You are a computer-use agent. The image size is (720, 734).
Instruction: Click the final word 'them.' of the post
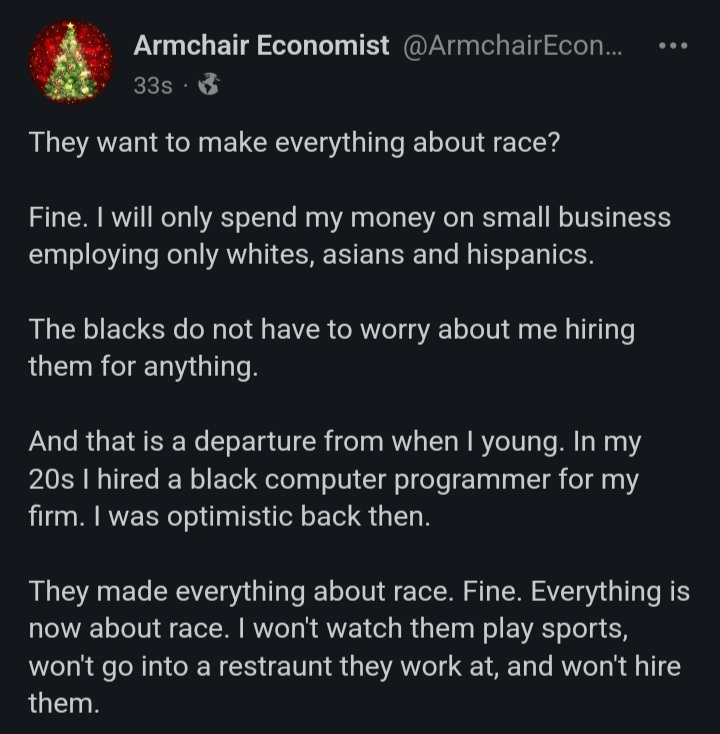click(x=64, y=704)
